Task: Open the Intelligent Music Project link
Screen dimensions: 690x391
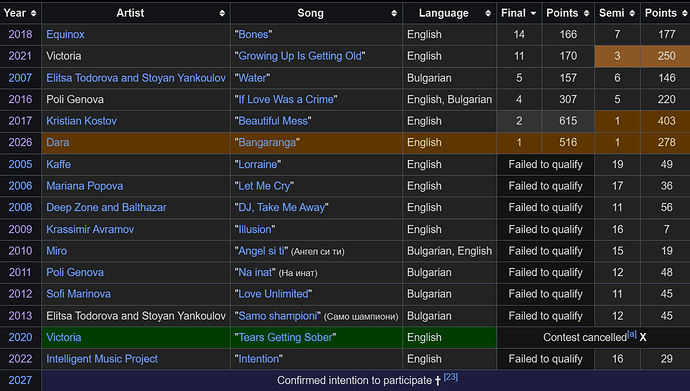Action: click(102, 359)
